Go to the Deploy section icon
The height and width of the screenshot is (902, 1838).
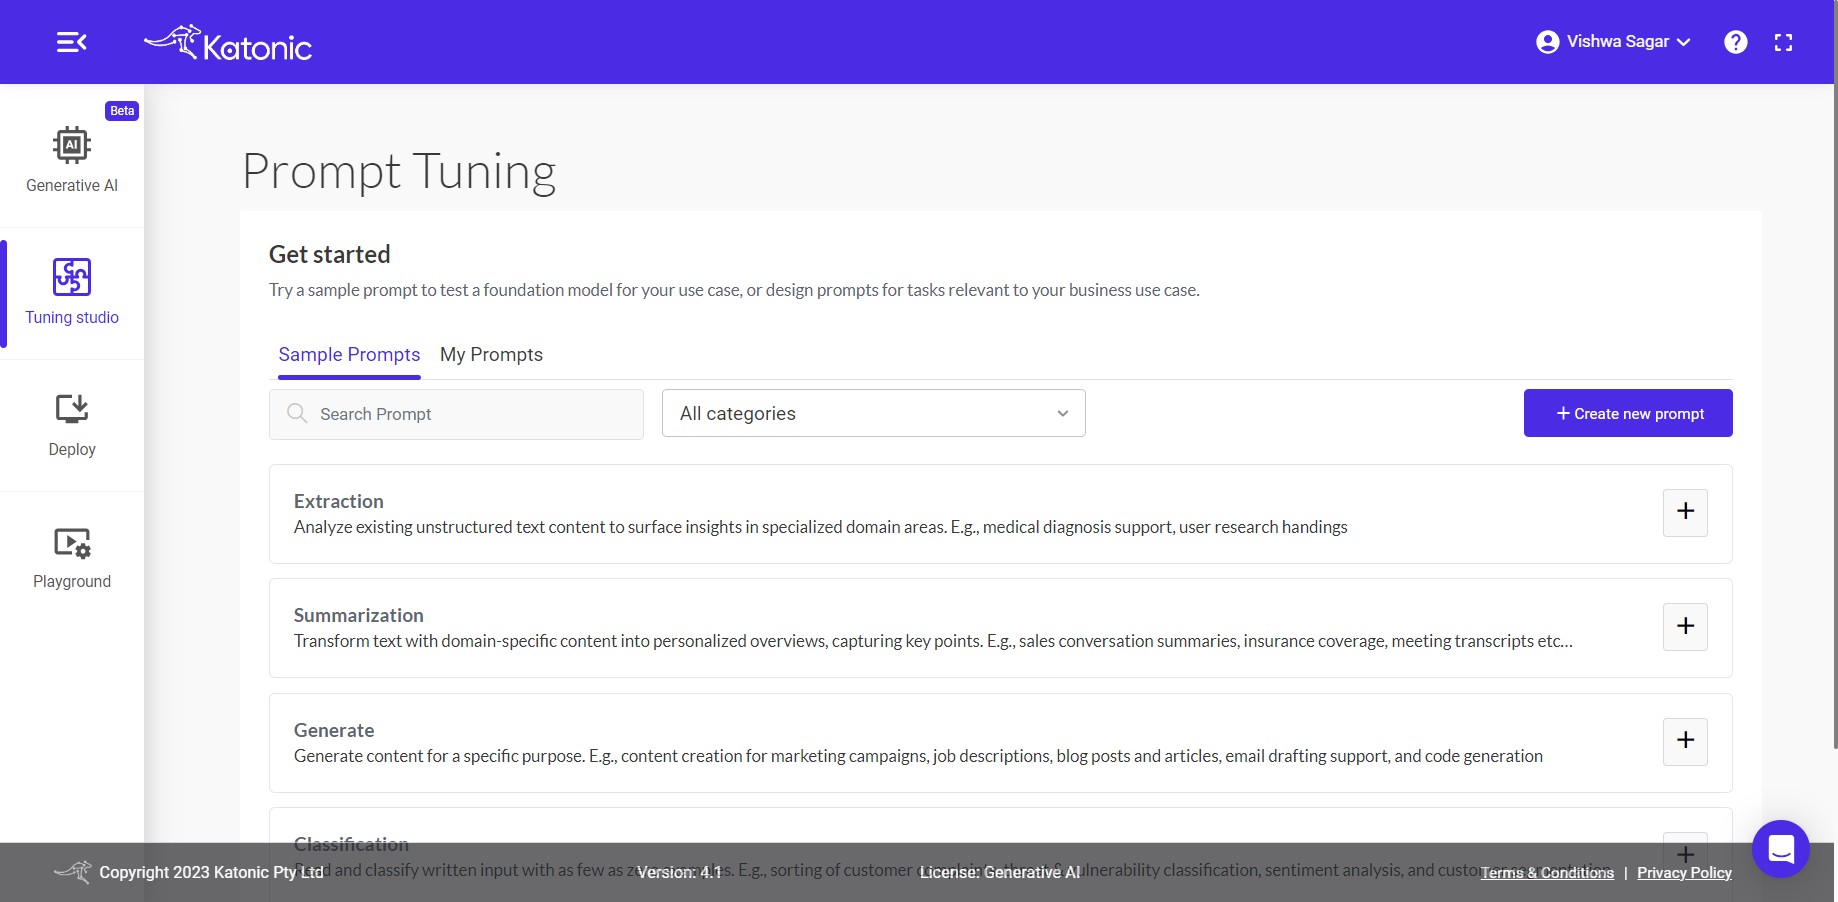pos(72,409)
